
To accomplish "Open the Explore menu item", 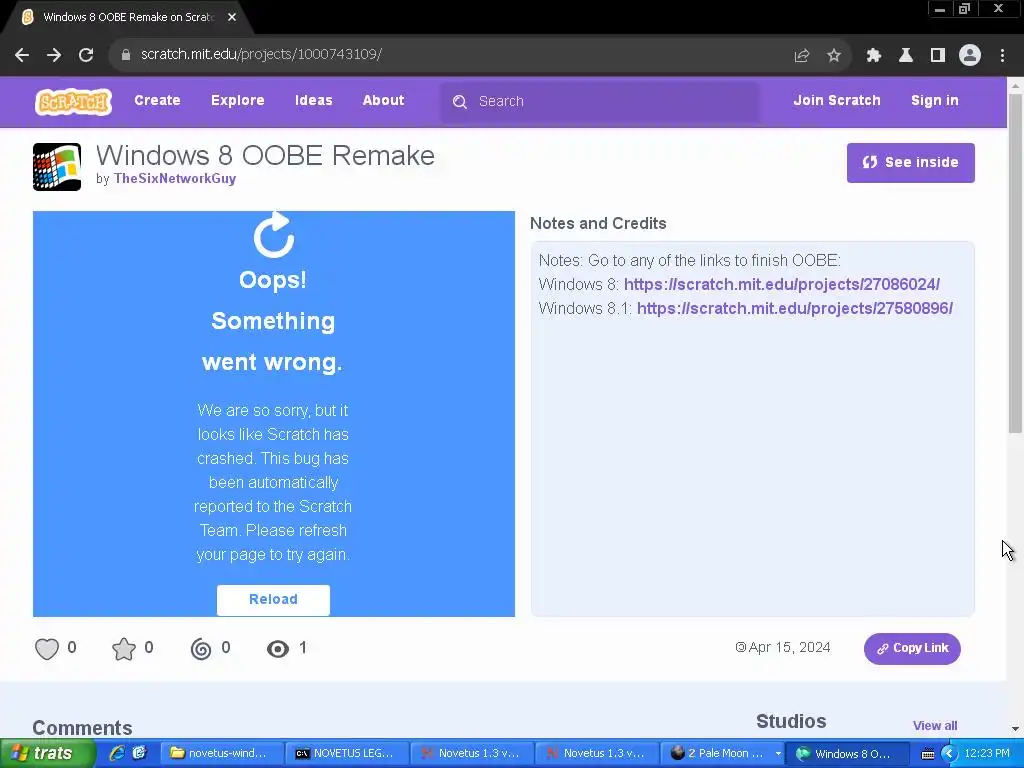I will click(x=238, y=101).
